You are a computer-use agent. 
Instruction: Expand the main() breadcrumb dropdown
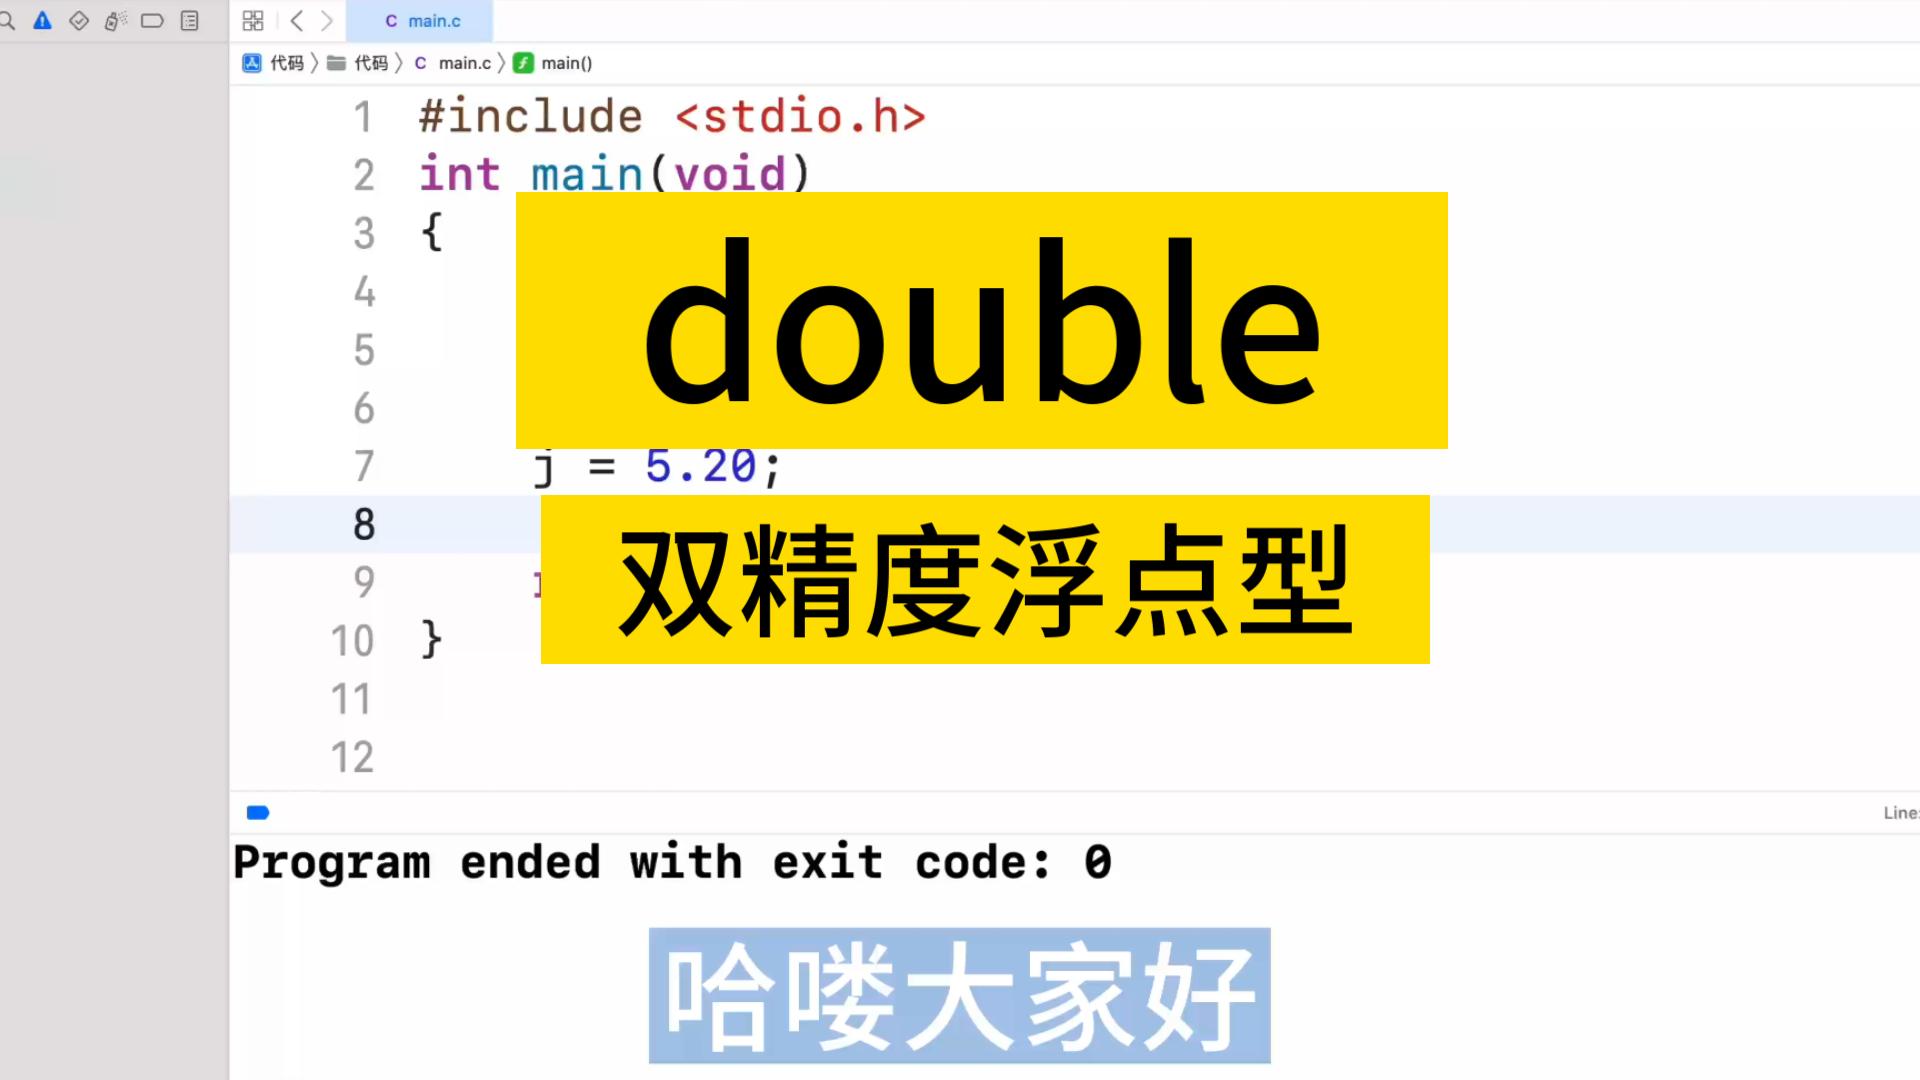tap(566, 62)
